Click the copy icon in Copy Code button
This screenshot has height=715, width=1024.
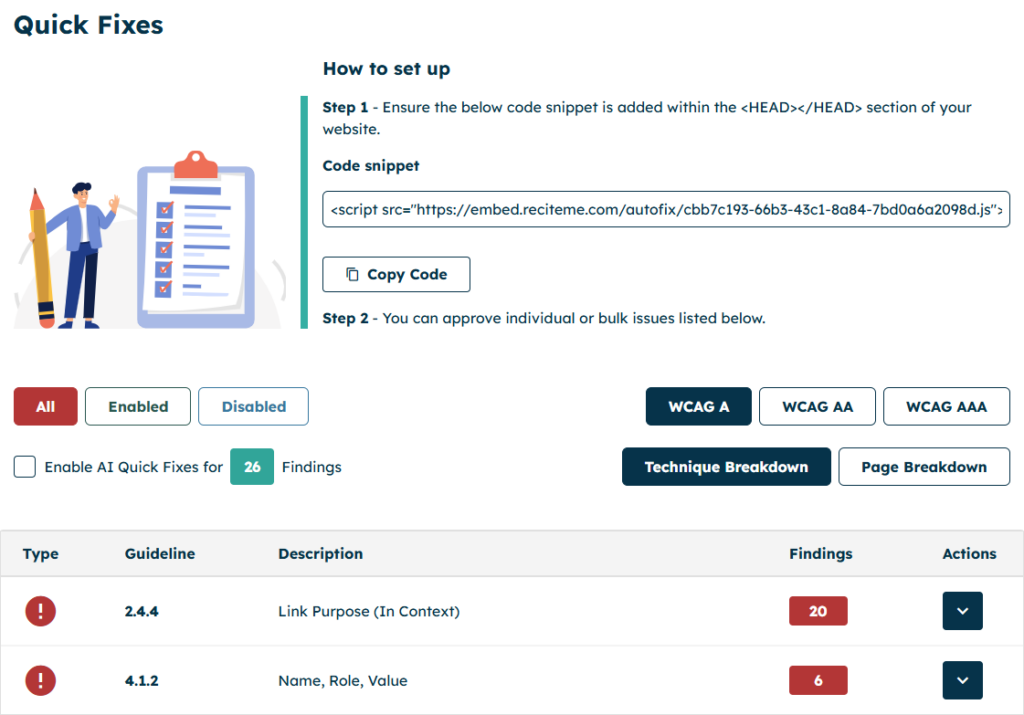tap(352, 274)
